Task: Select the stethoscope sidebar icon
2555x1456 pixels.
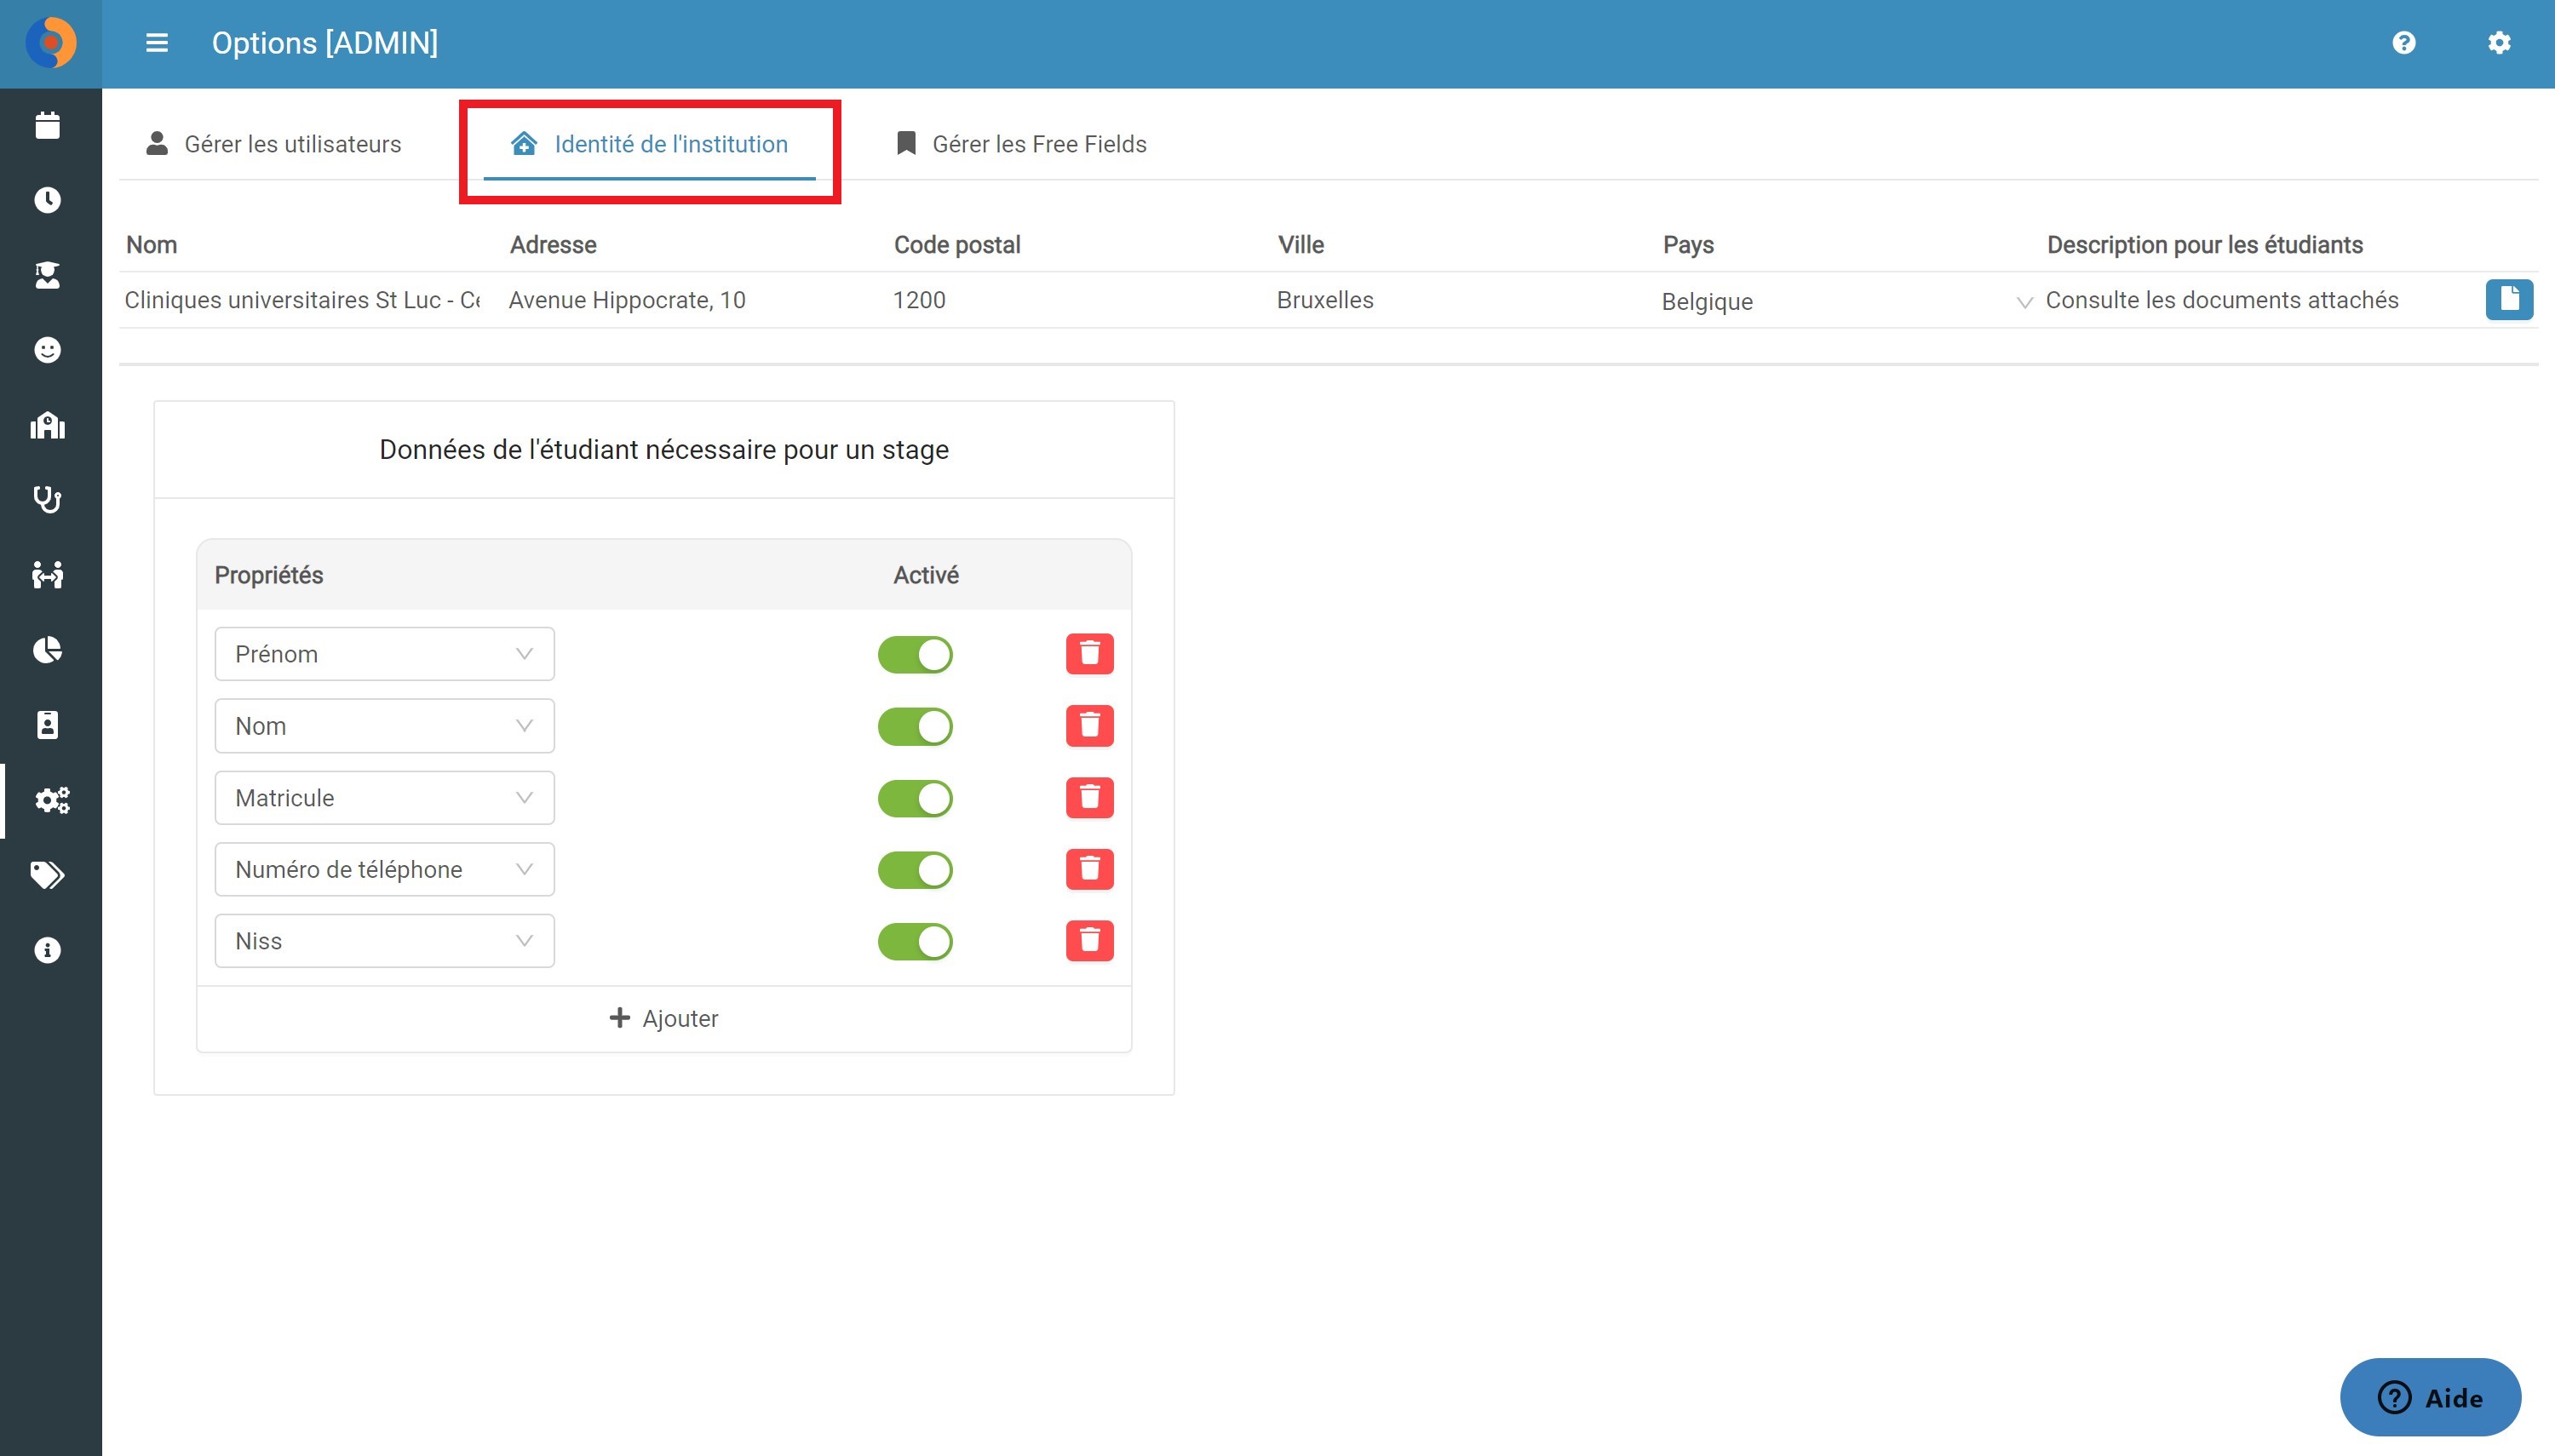Action: pyautogui.click(x=47, y=500)
